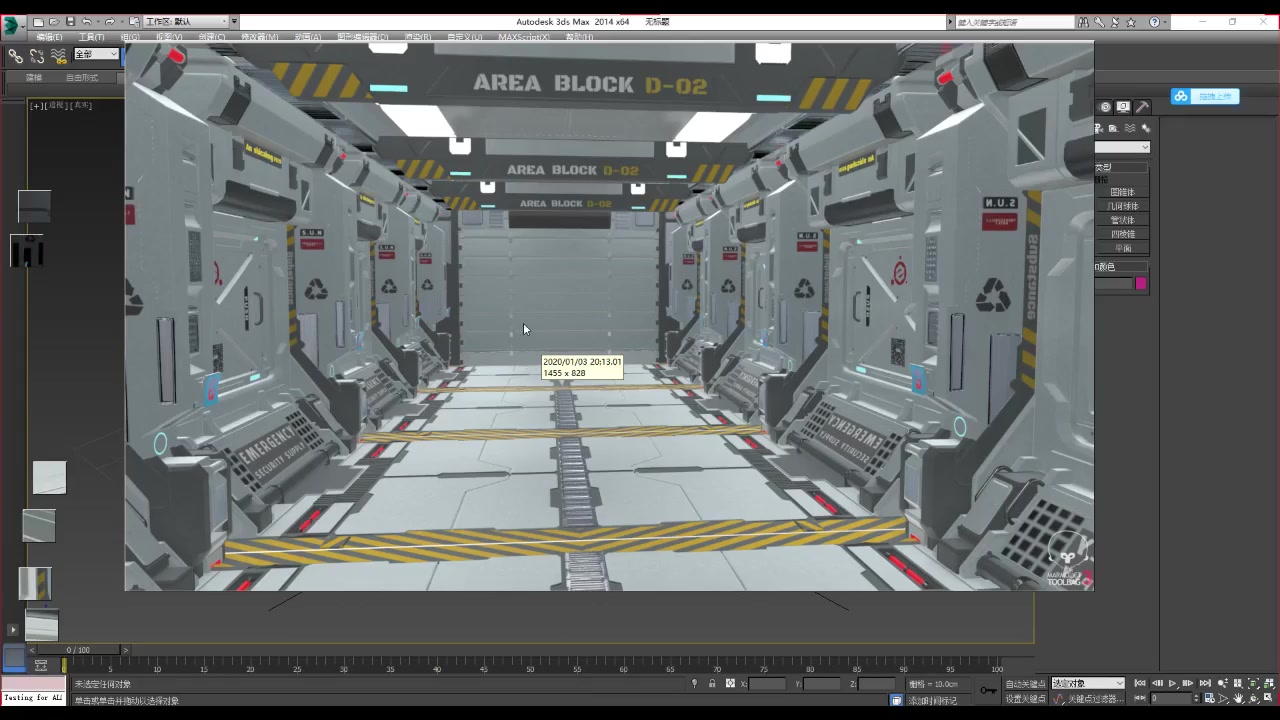The image size is (1280, 720).
Task: Click the [+] viewport label menu
Action: tap(36, 105)
